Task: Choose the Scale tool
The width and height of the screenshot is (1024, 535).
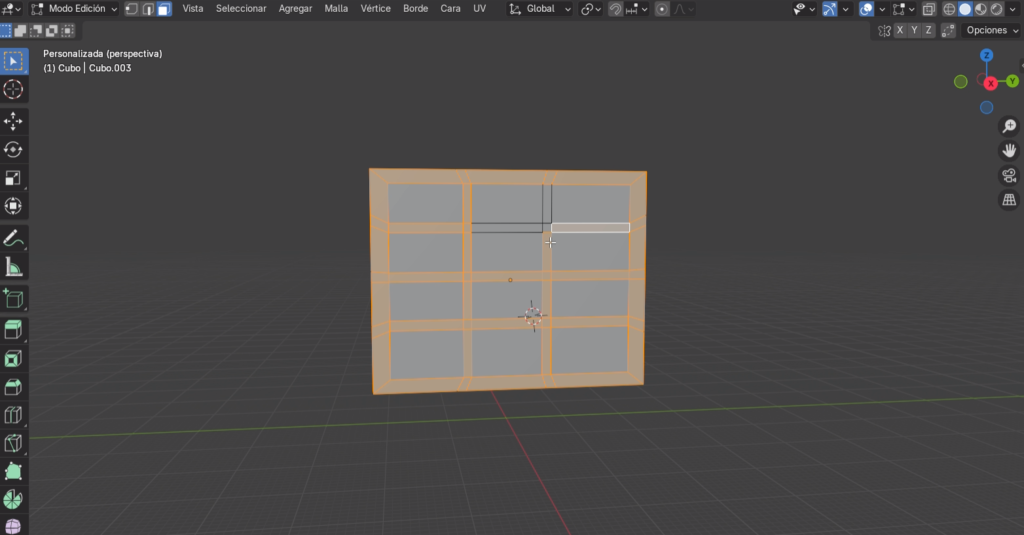Action: pyautogui.click(x=14, y=178)
